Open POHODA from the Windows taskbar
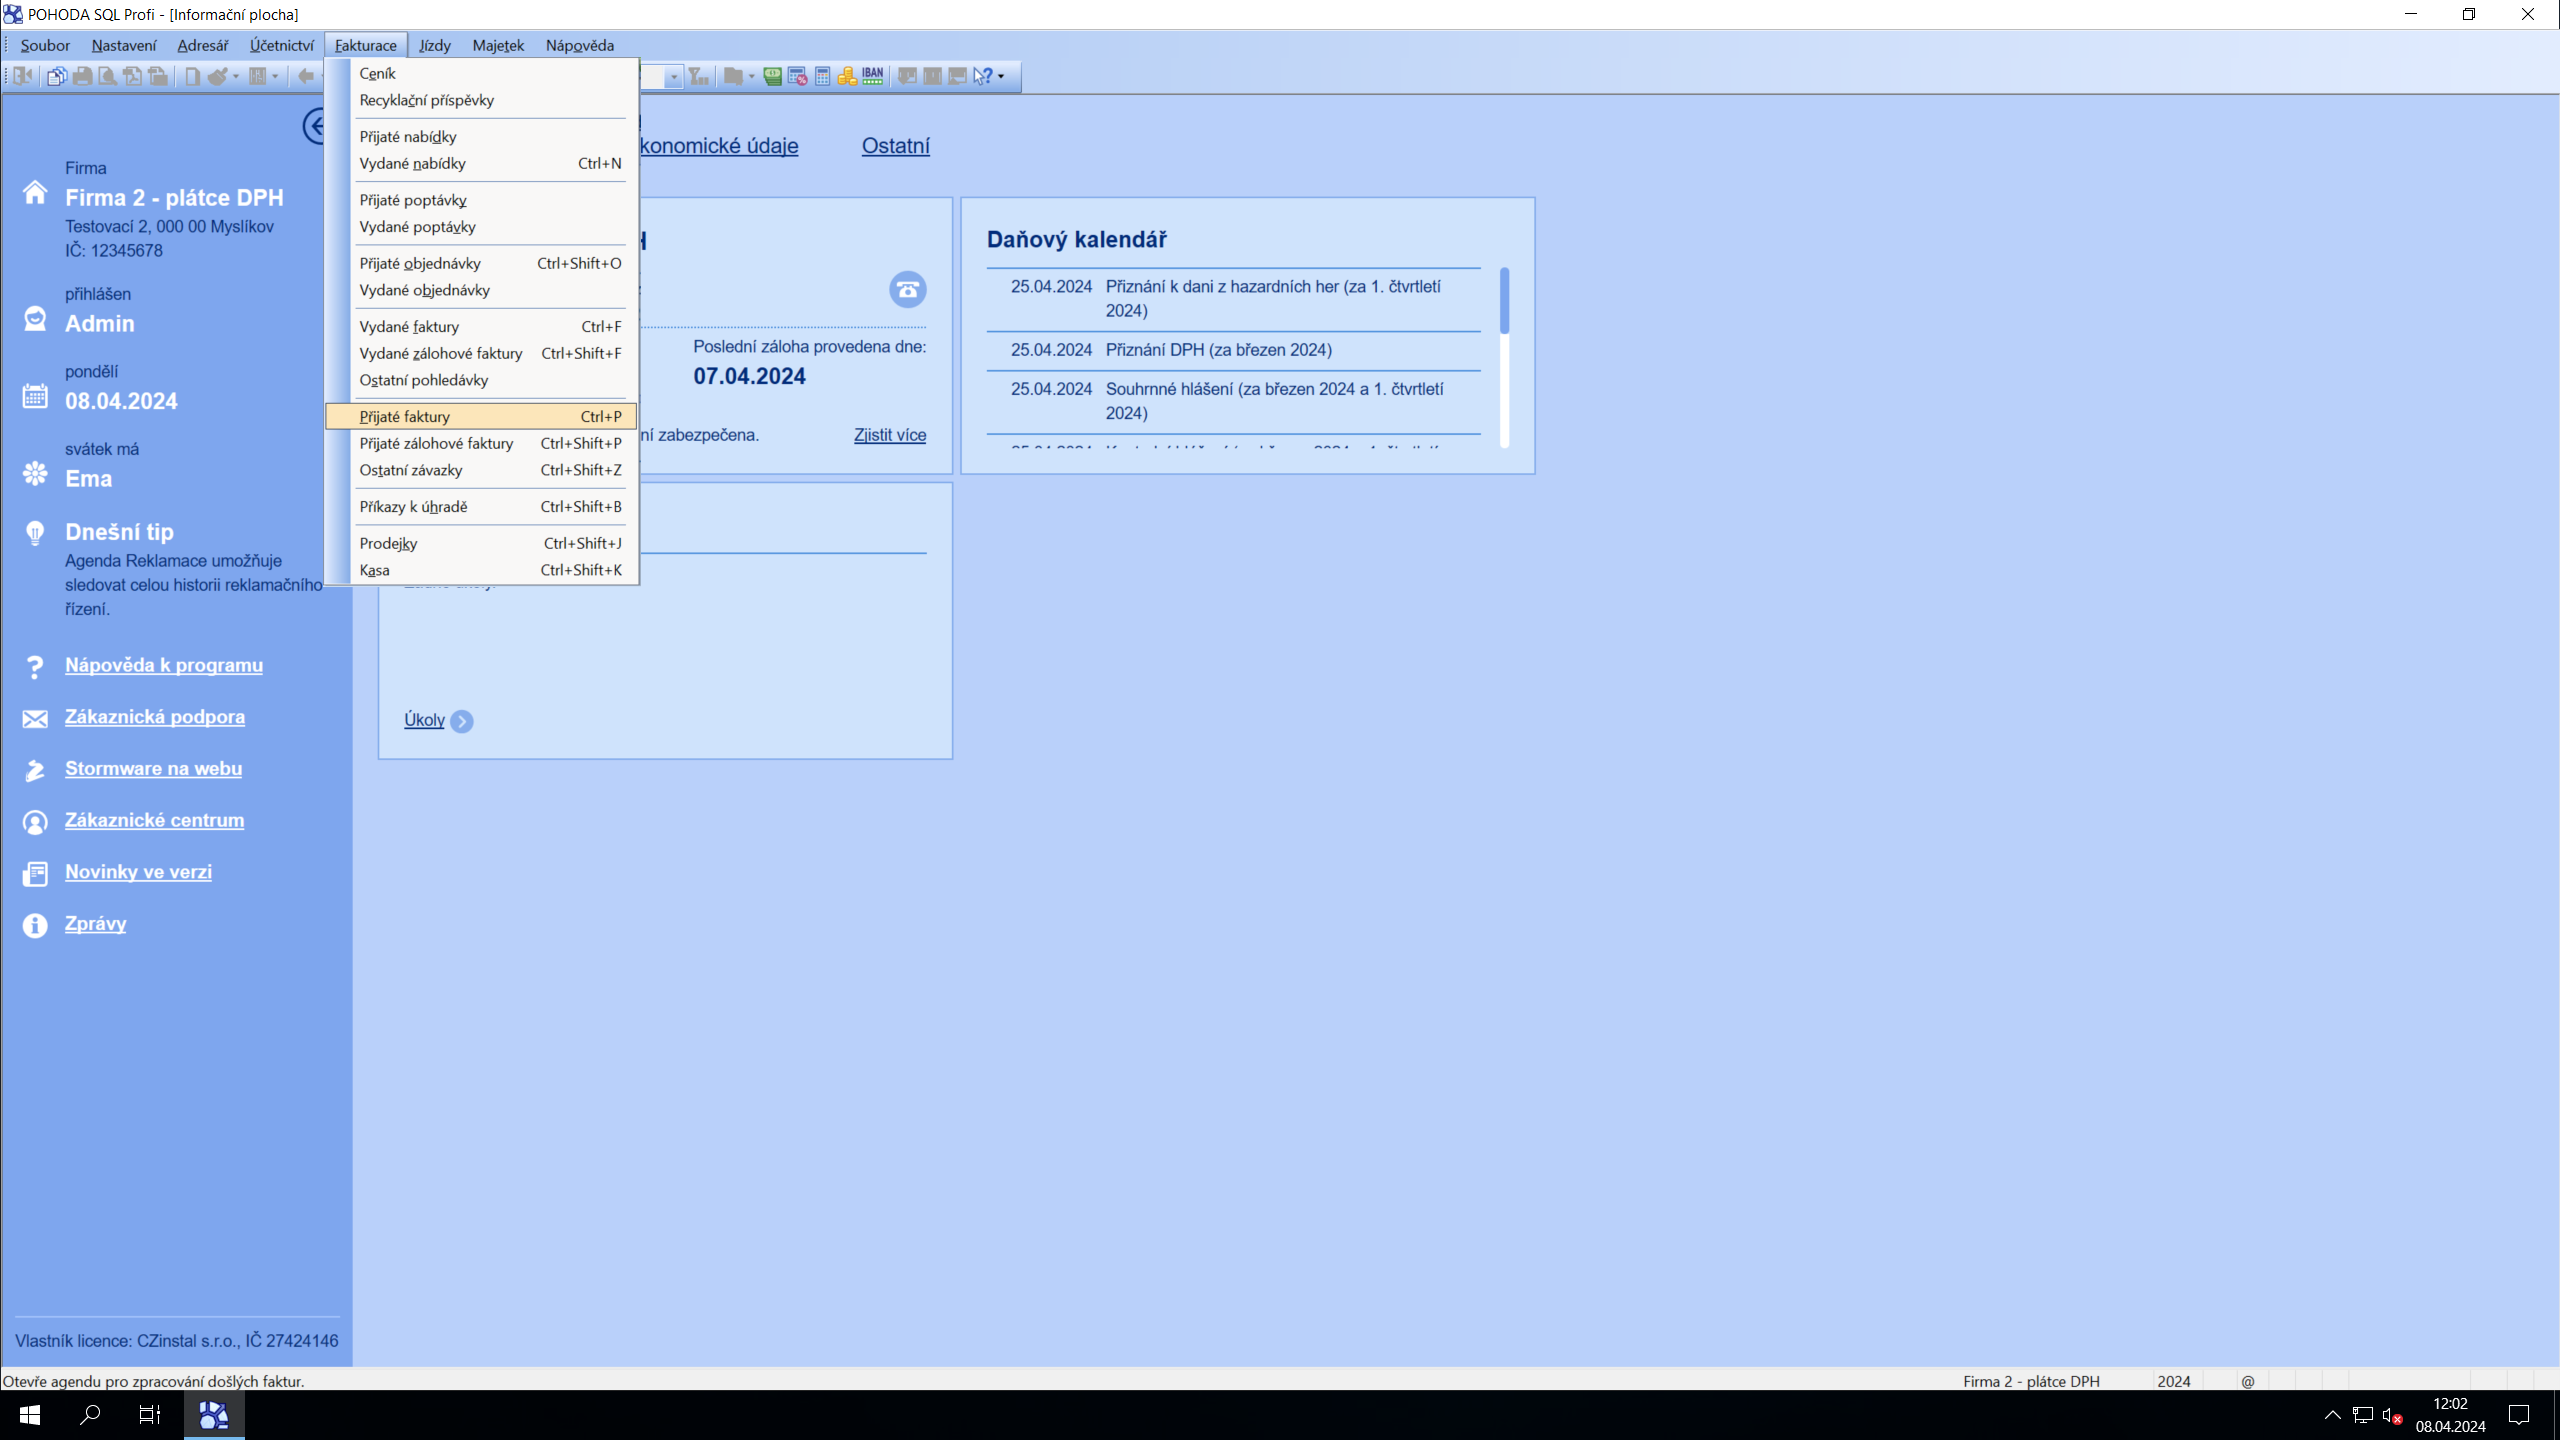The width and height of the screenshot is (2560, 1440). click(213, 1415)
